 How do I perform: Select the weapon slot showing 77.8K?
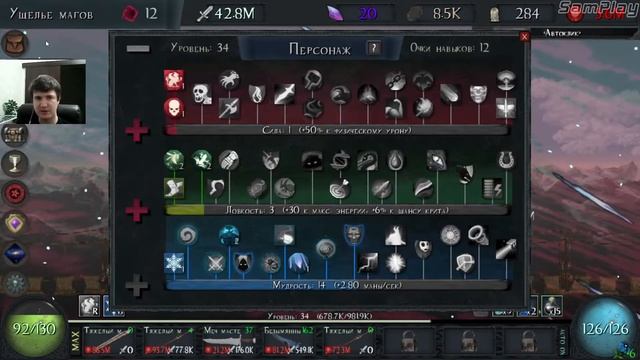(169, 340)
